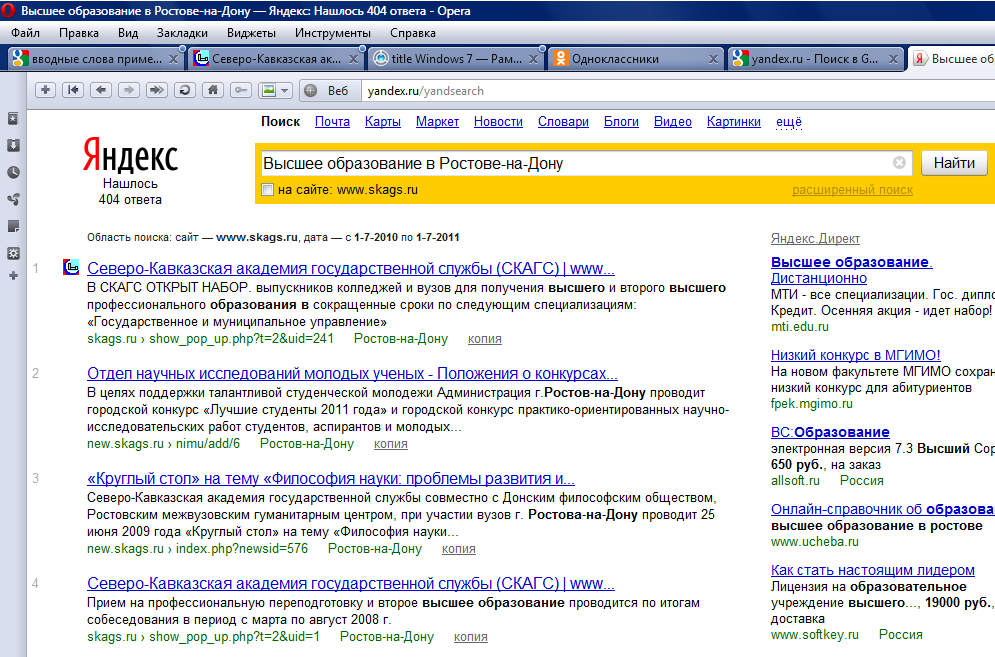Open the Маркет link

coord(437,121)
